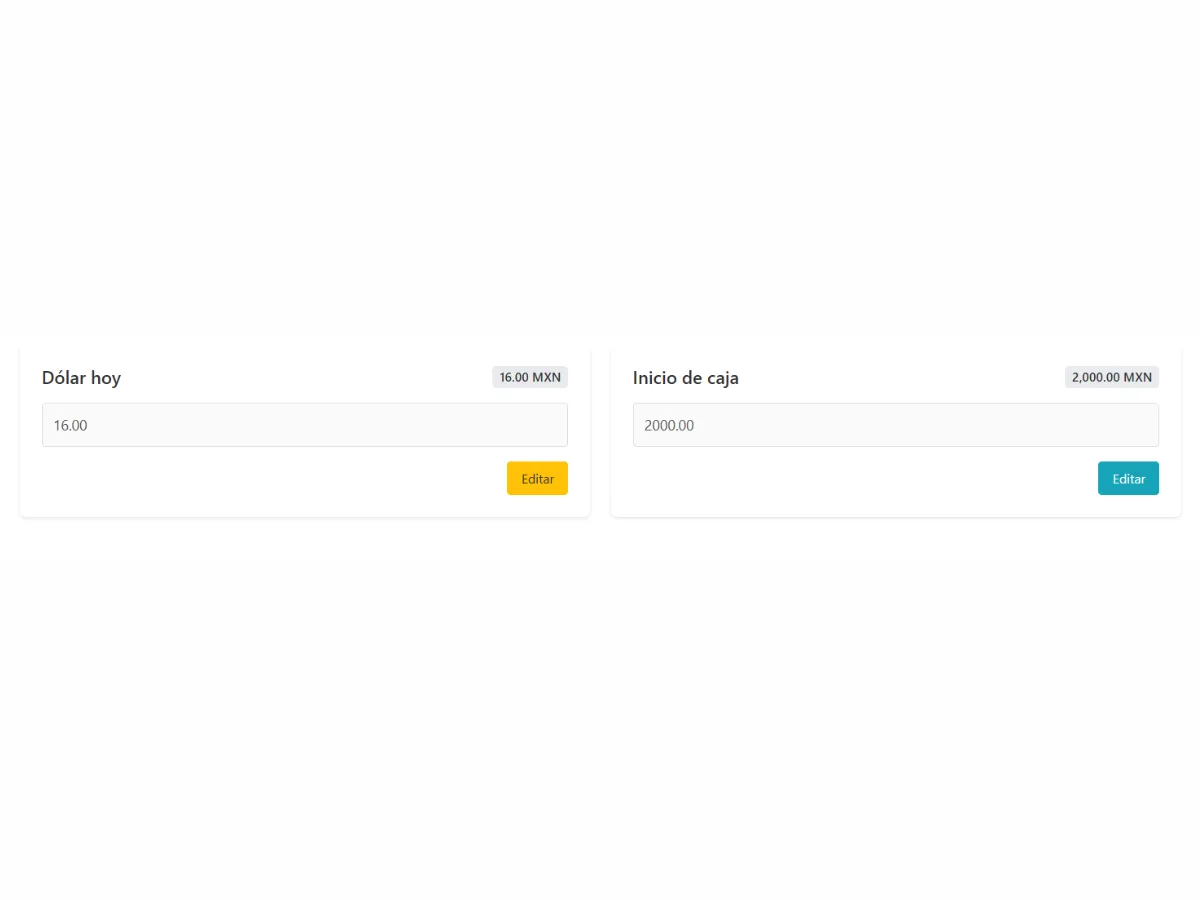Click the field showing 16.00

click(x=305, y=425)
